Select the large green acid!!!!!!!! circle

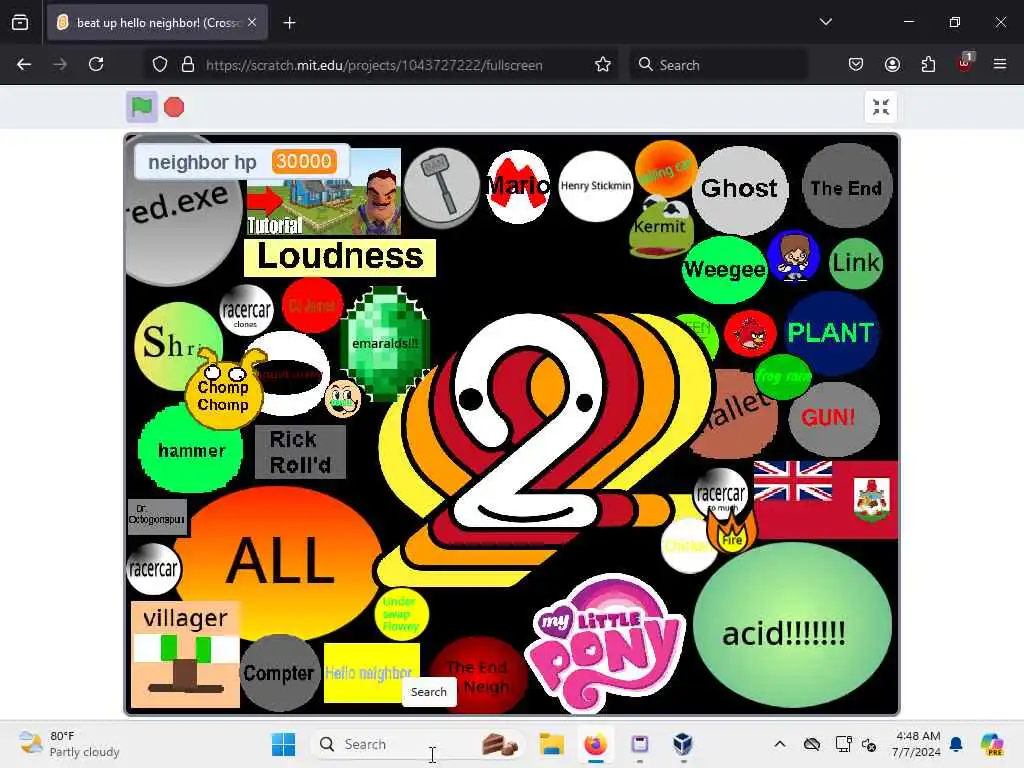[x=792, y=625]
